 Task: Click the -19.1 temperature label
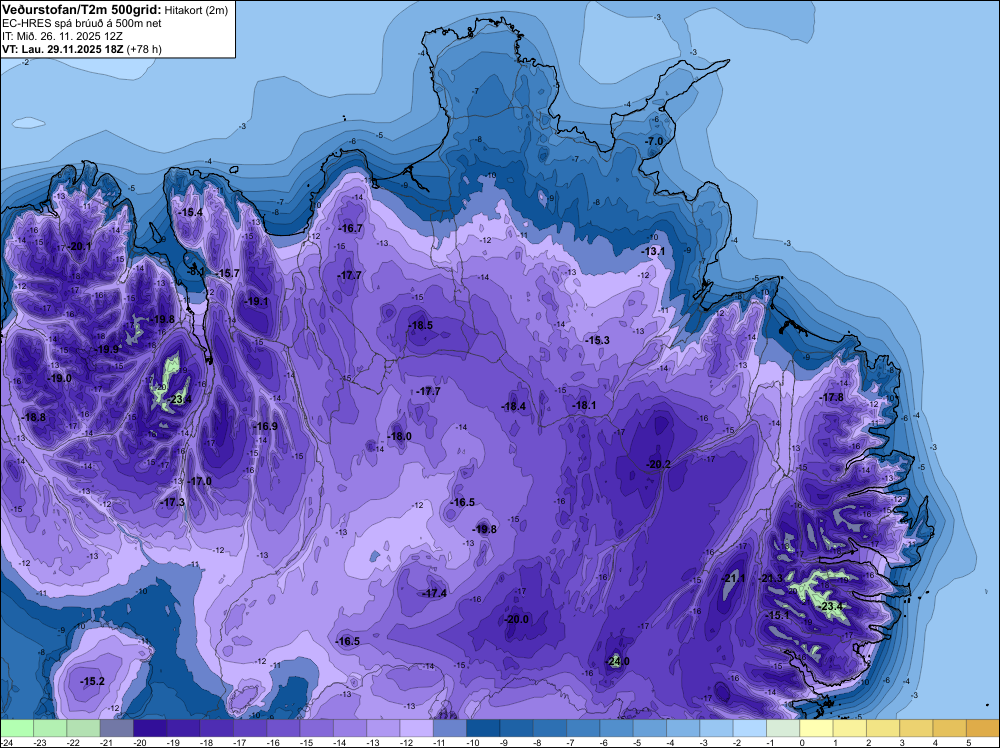[x=256, y=302]
